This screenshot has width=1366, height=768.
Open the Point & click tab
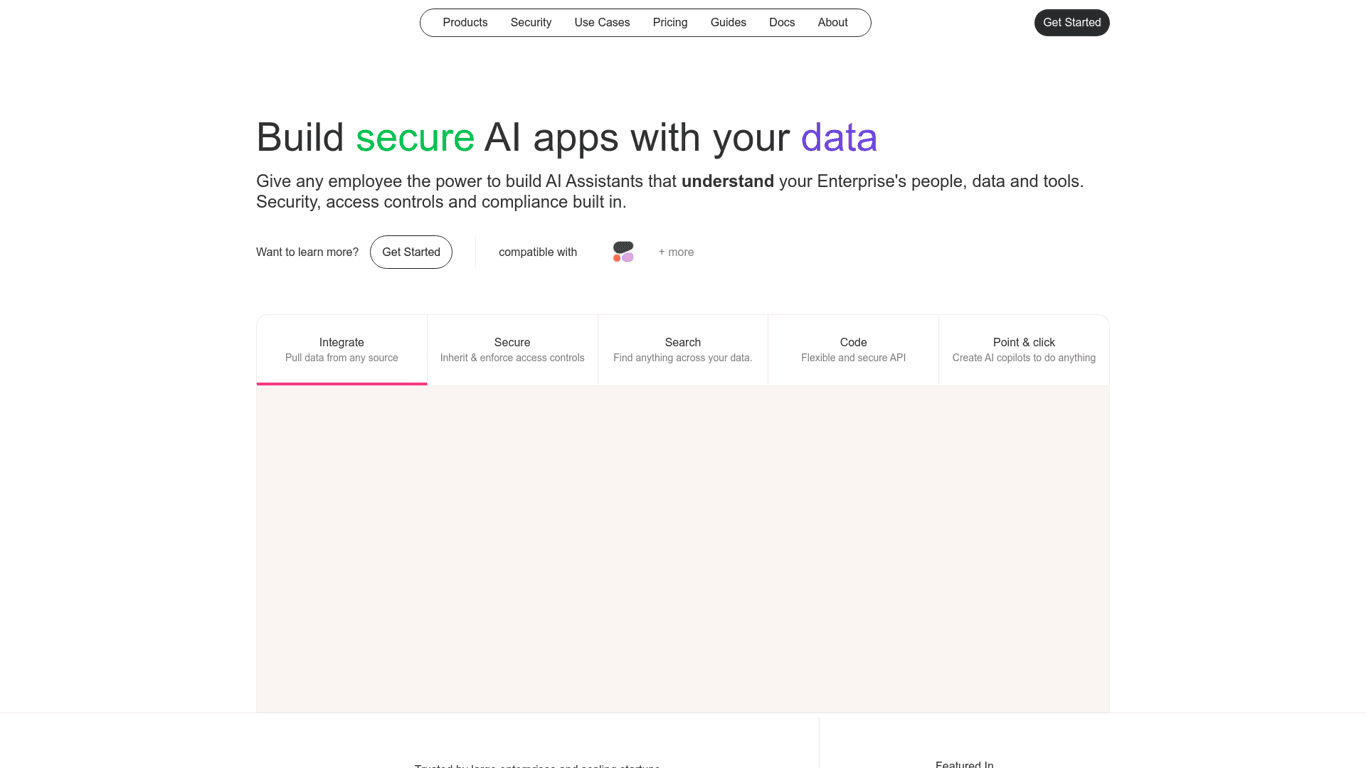(1023, 349)
